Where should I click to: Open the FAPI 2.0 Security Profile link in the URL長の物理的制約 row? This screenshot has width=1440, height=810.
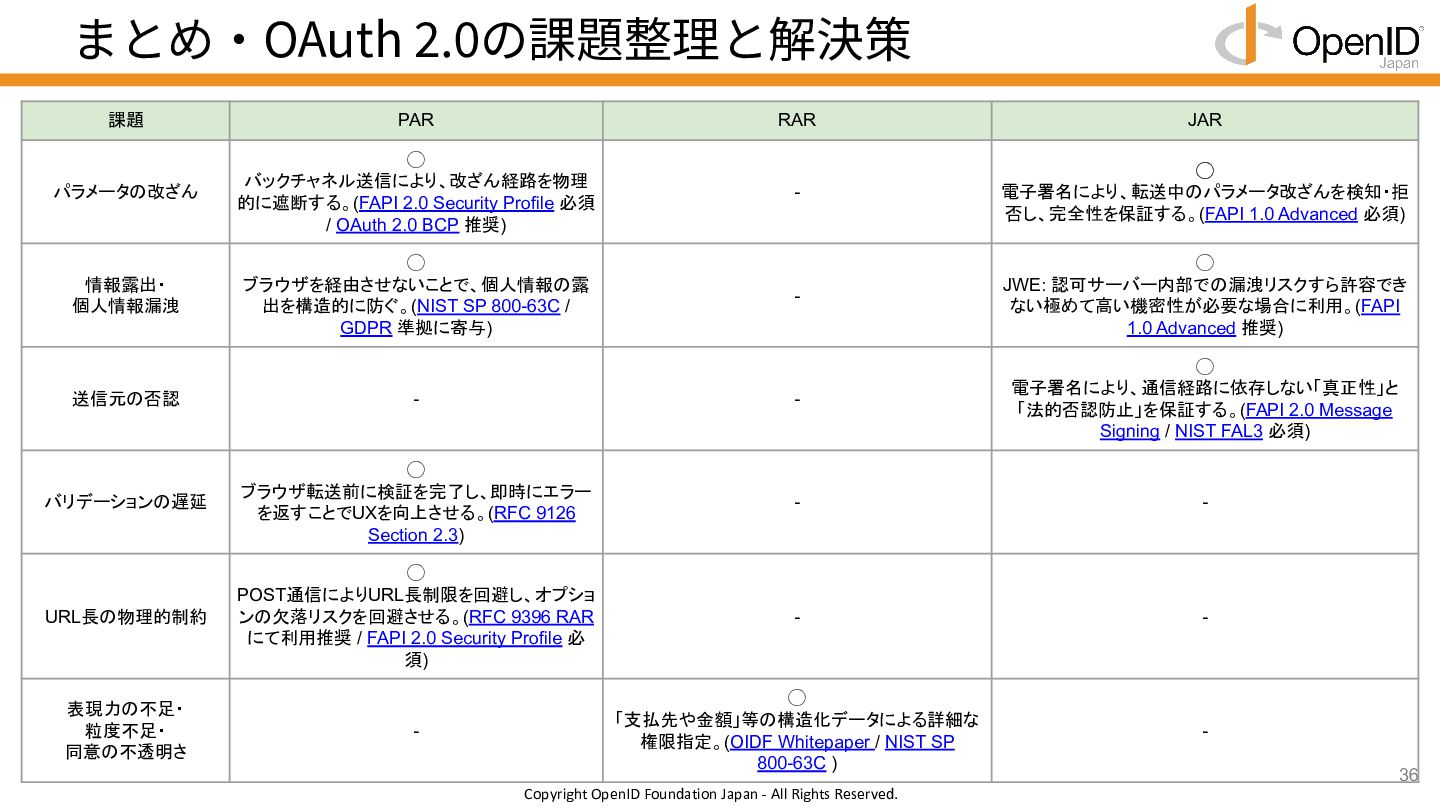click(x=464, y=638)
